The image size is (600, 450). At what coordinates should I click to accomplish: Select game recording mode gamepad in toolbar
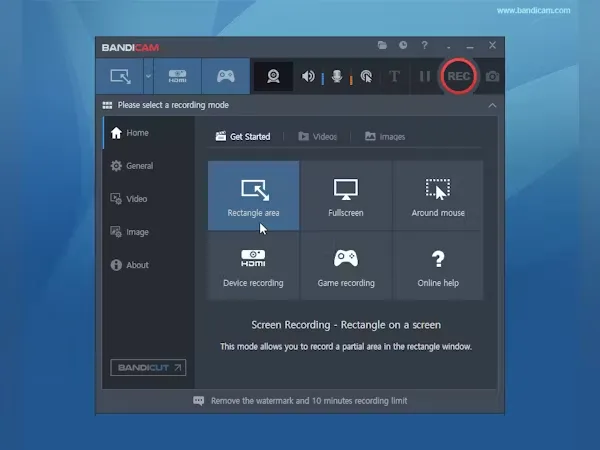click(226, 76)
